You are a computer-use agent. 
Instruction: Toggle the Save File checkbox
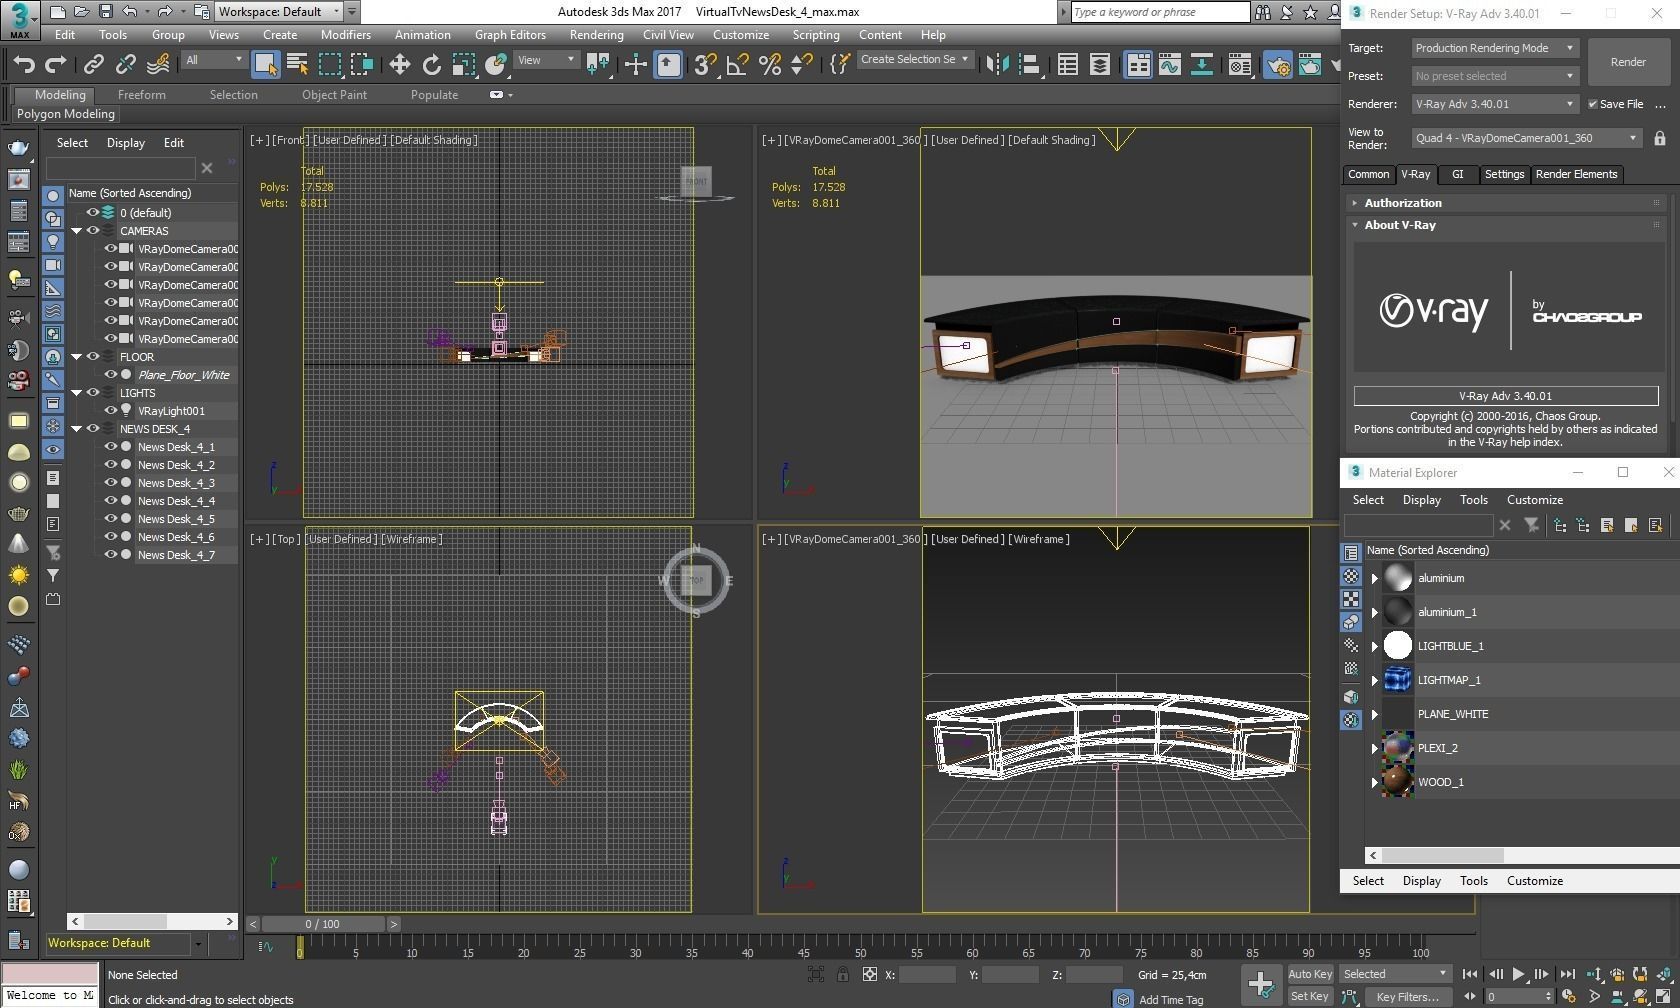[1593, 104]
